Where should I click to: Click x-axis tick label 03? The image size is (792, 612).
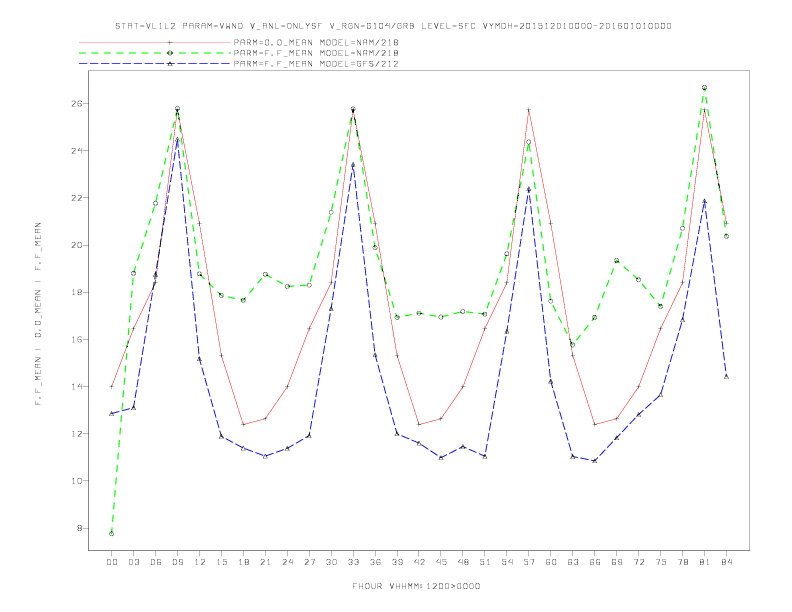(133, 562)
